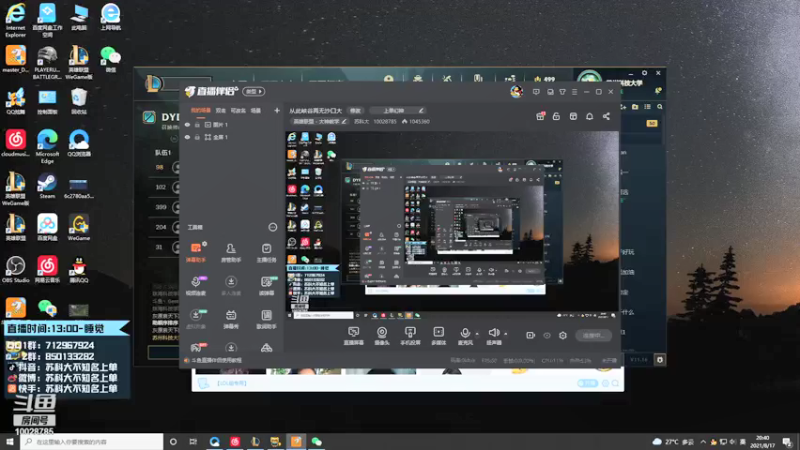Select the first scene tab (orange)
The height and width of the screenshot is (450, 800).
(x=201, y=110)
